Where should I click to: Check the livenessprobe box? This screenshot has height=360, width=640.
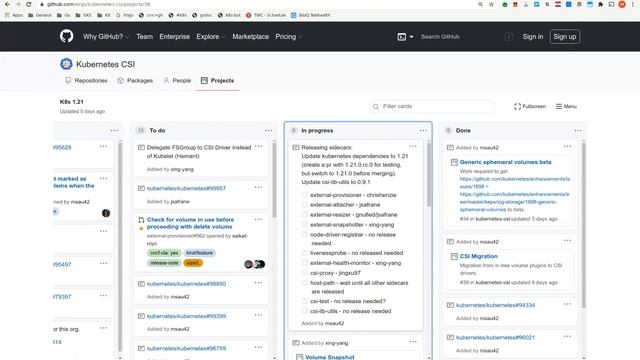(305, 253)
